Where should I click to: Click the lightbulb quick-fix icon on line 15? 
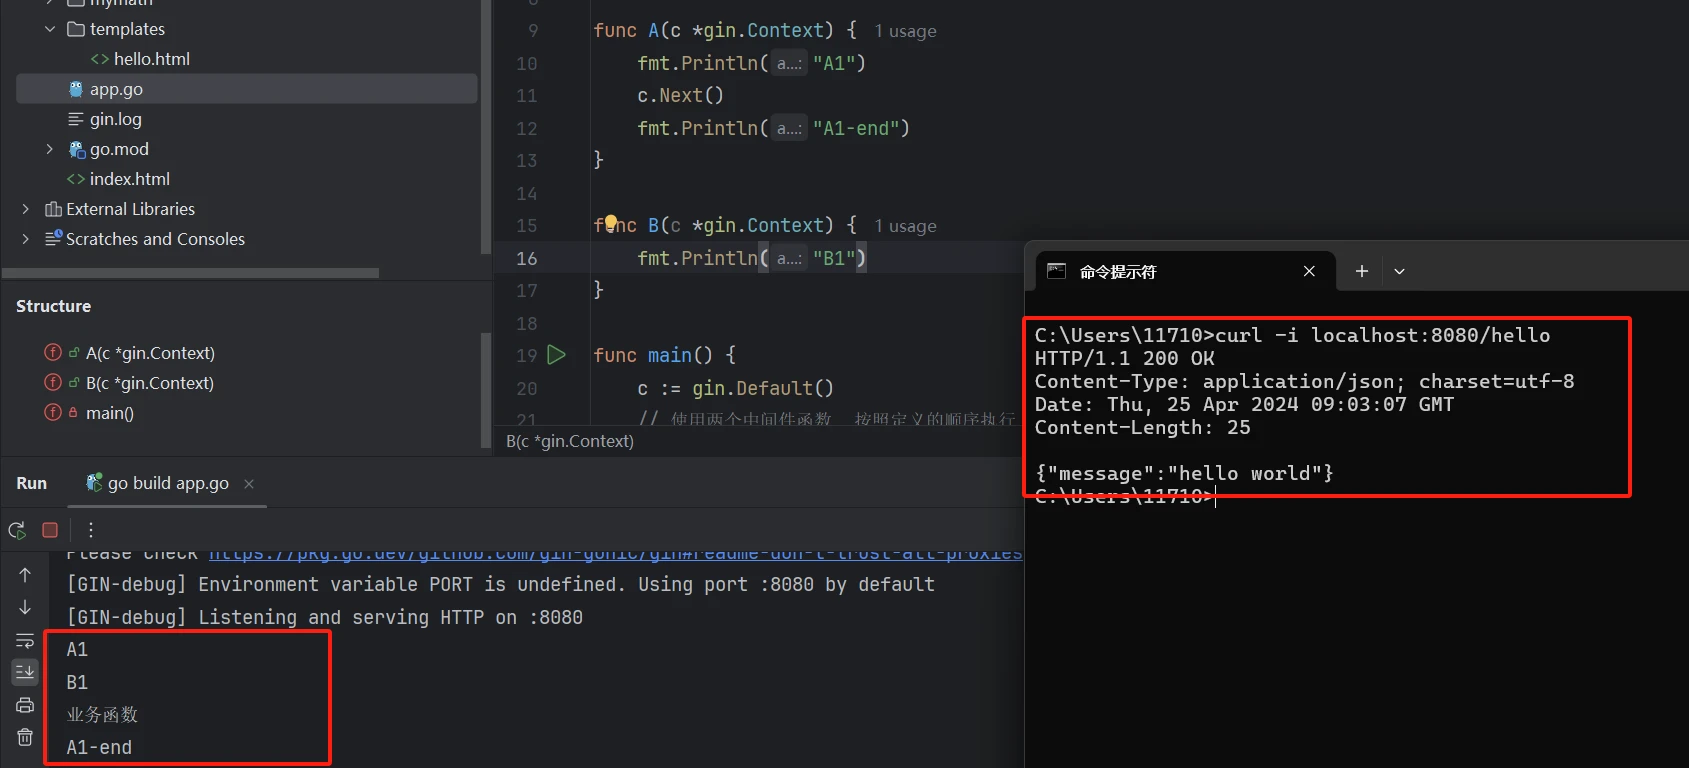611,223
